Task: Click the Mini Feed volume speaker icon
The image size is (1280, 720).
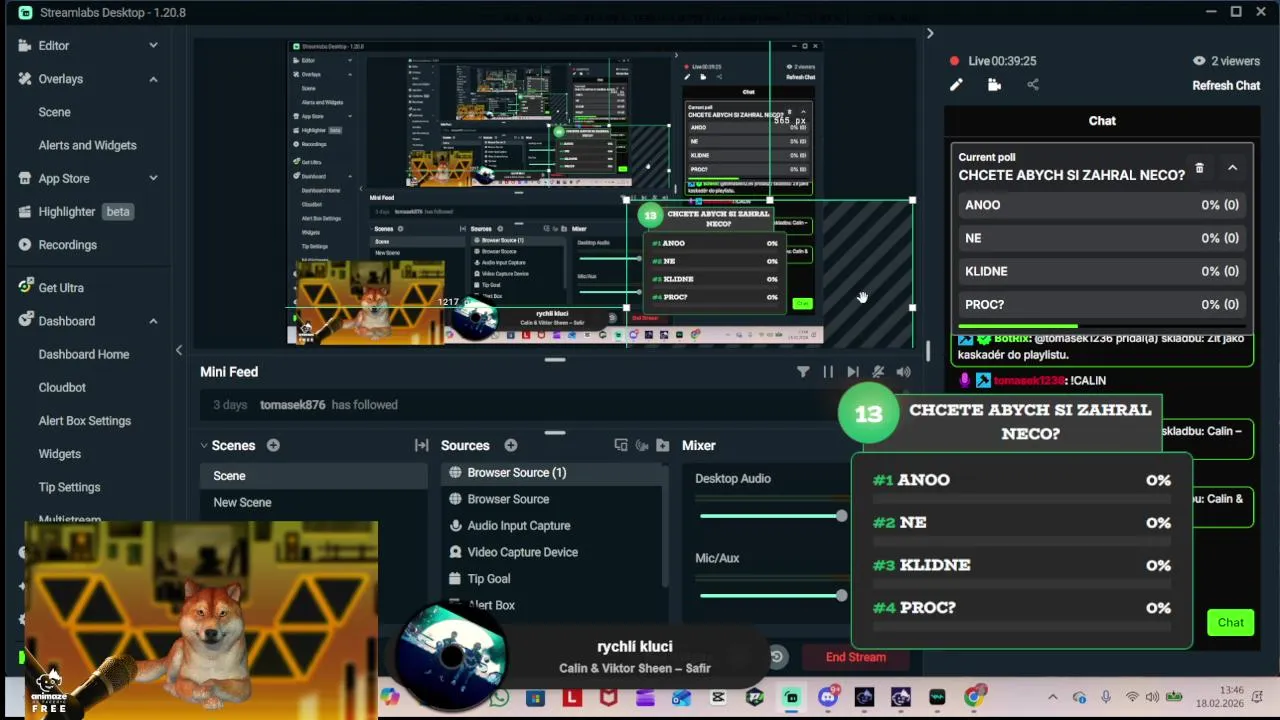Action: [904, 372]
